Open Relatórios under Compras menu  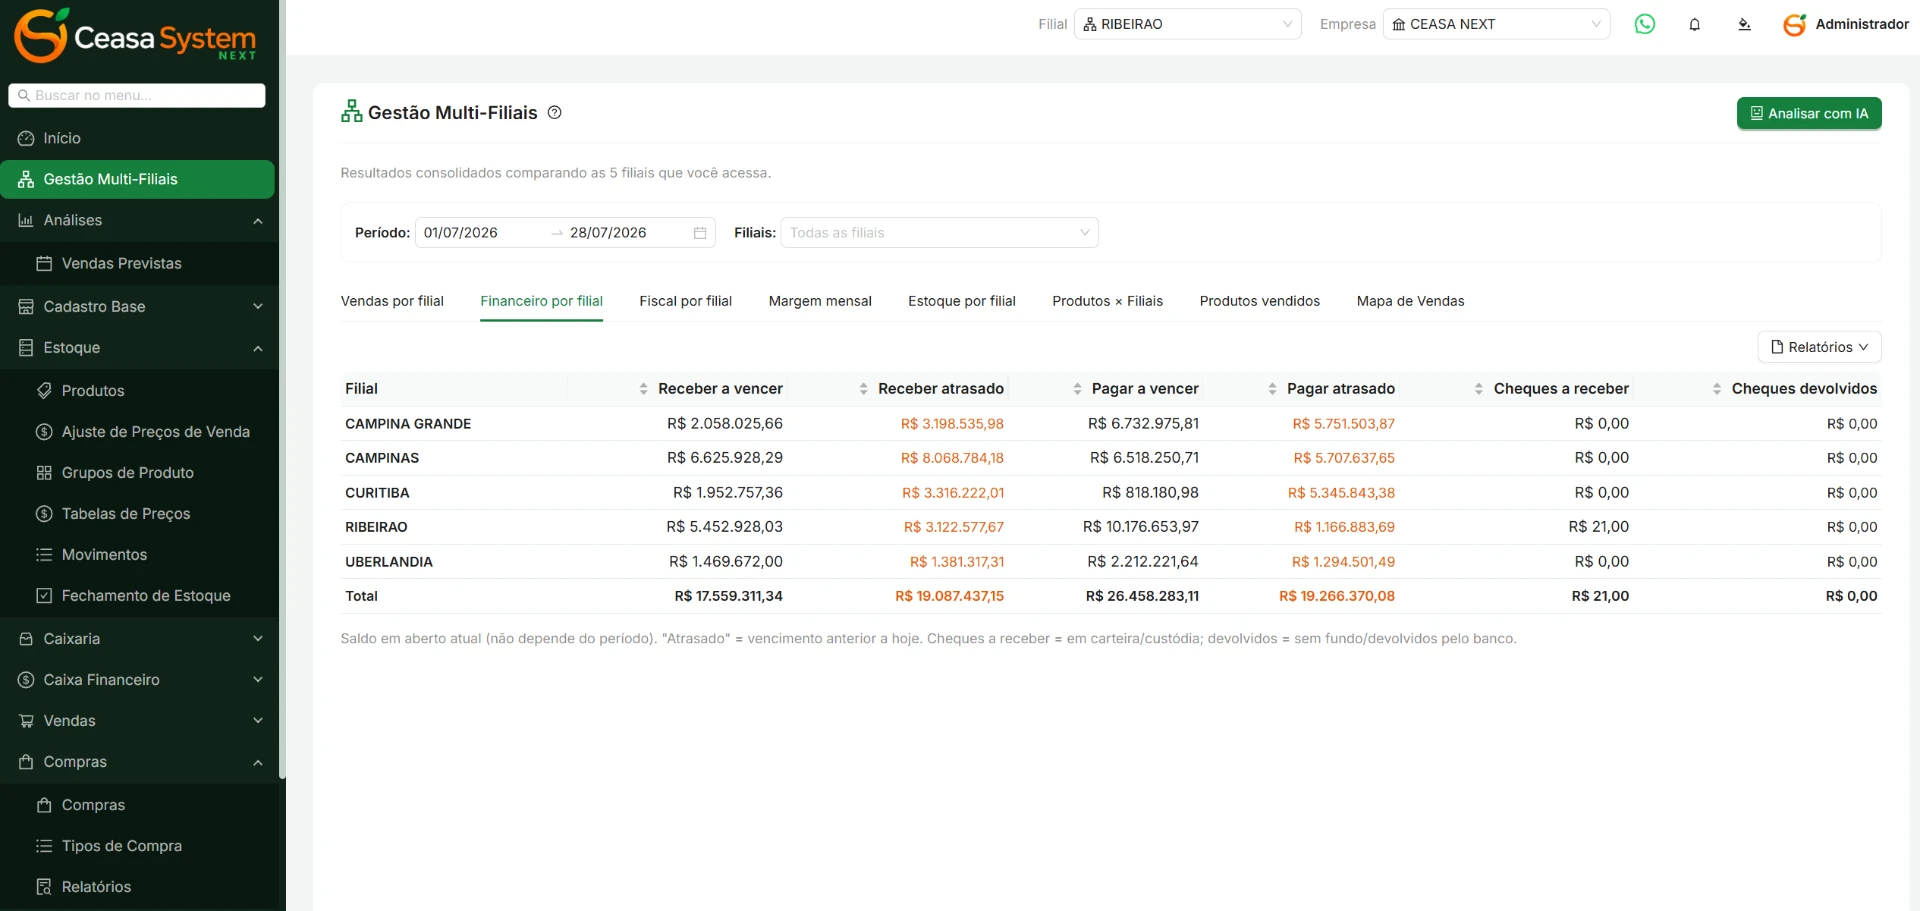point(138,886)
